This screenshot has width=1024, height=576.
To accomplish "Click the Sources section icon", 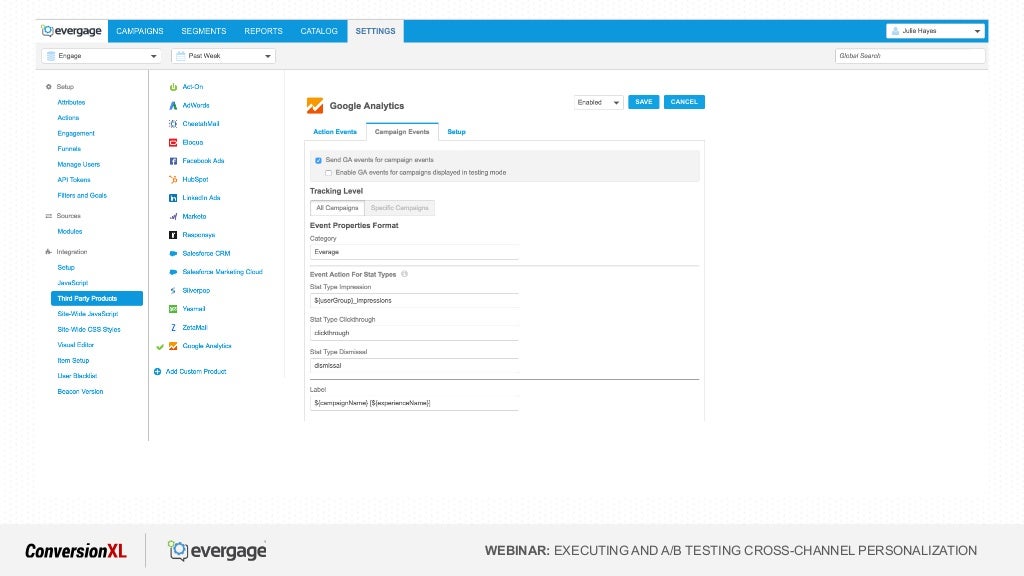I will (48, 216).
